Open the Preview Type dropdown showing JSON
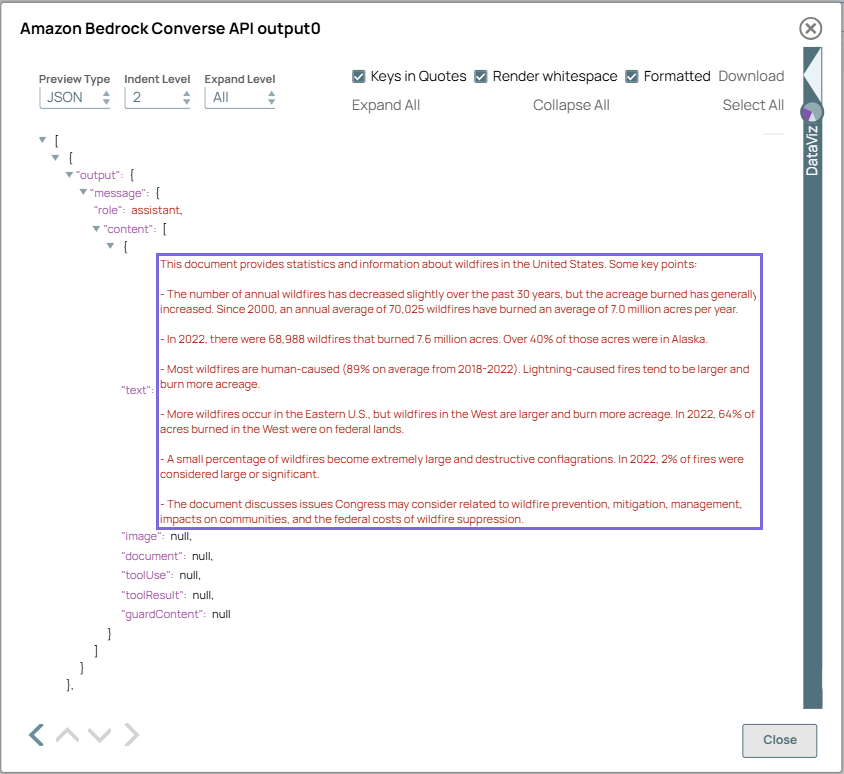Screen dimensions: 844x774 click(75, 97)
